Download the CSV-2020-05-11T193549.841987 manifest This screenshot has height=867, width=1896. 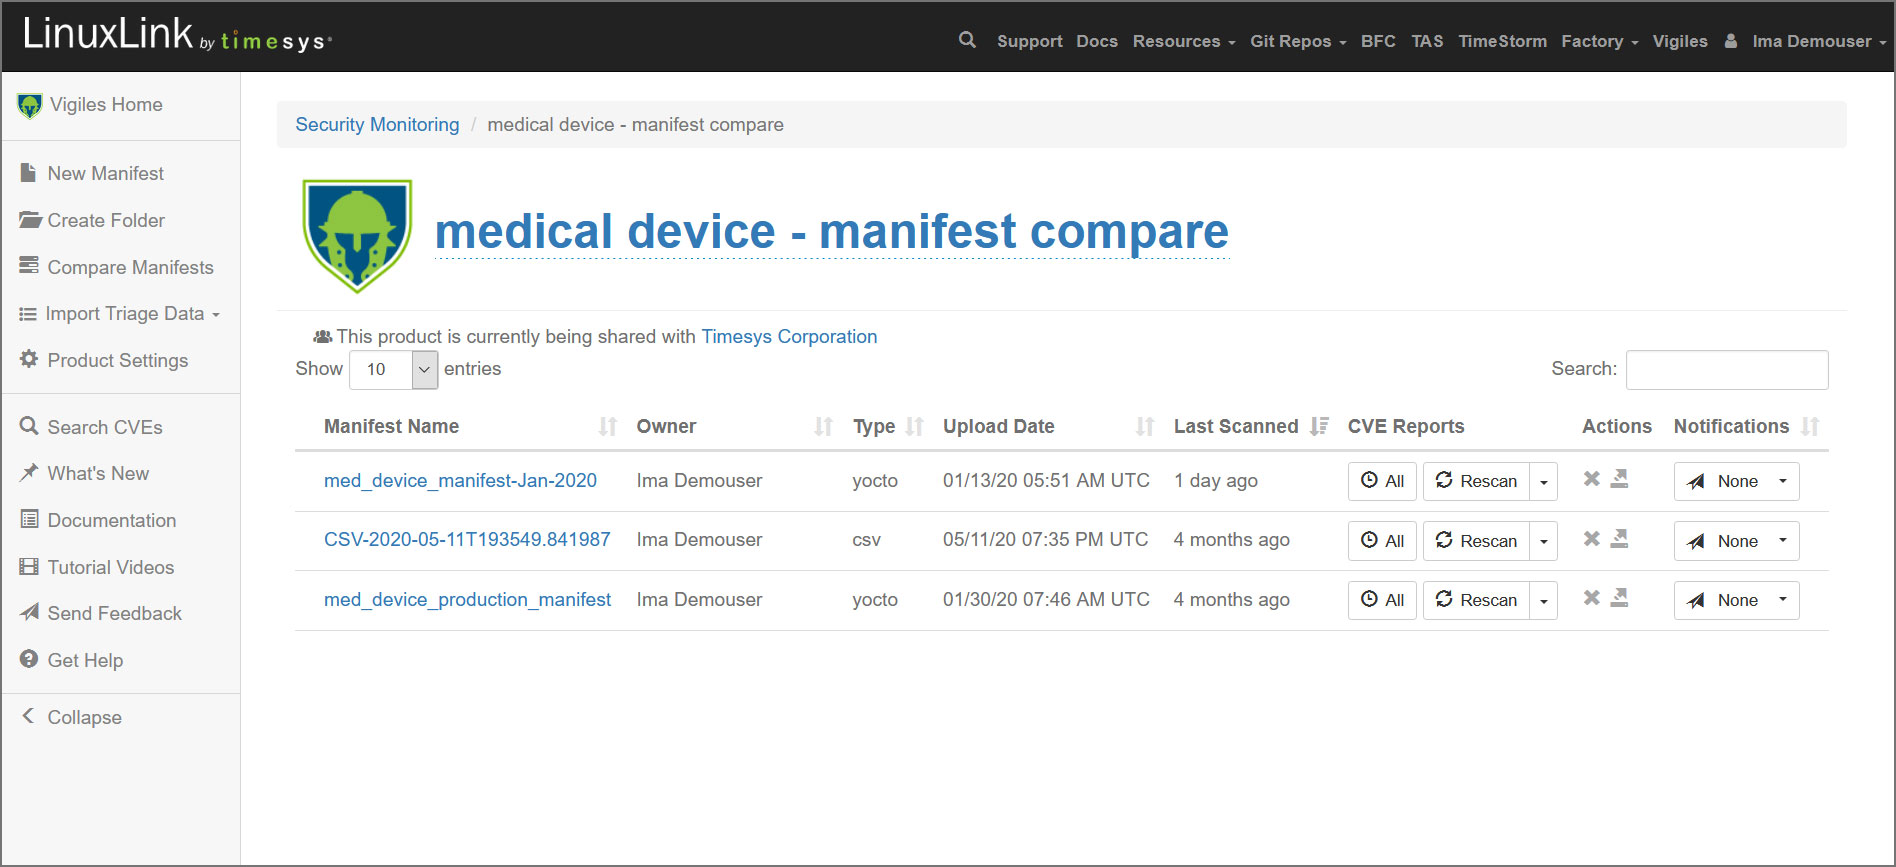tap(1619, 539)
